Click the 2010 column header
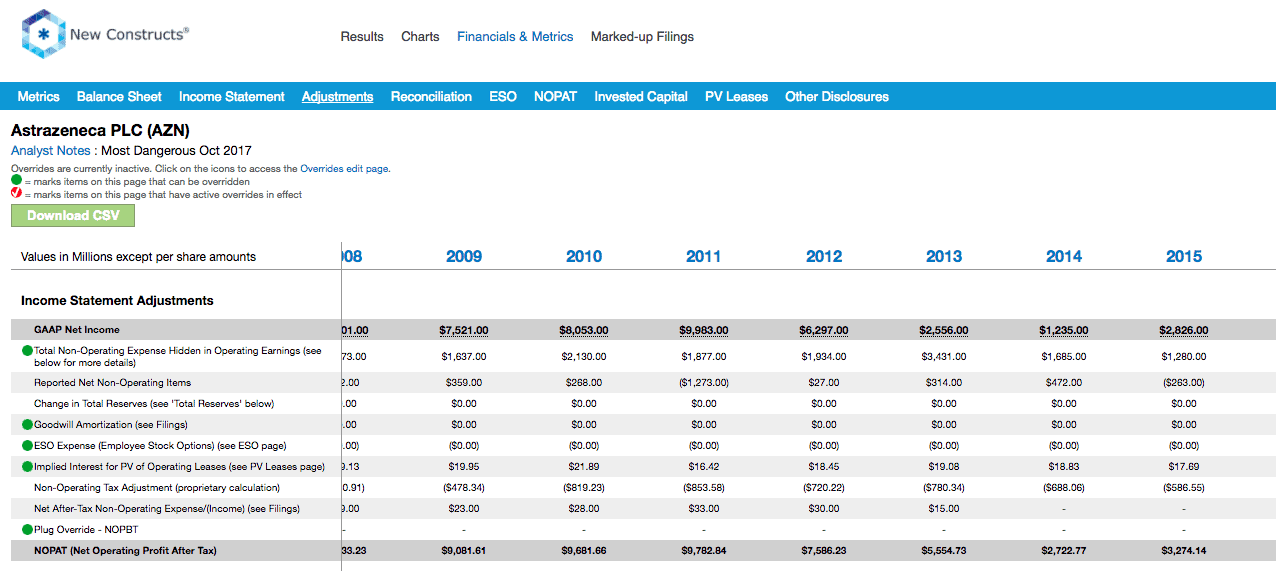Screen dimensions: 1276x571 tap(584, 256)
